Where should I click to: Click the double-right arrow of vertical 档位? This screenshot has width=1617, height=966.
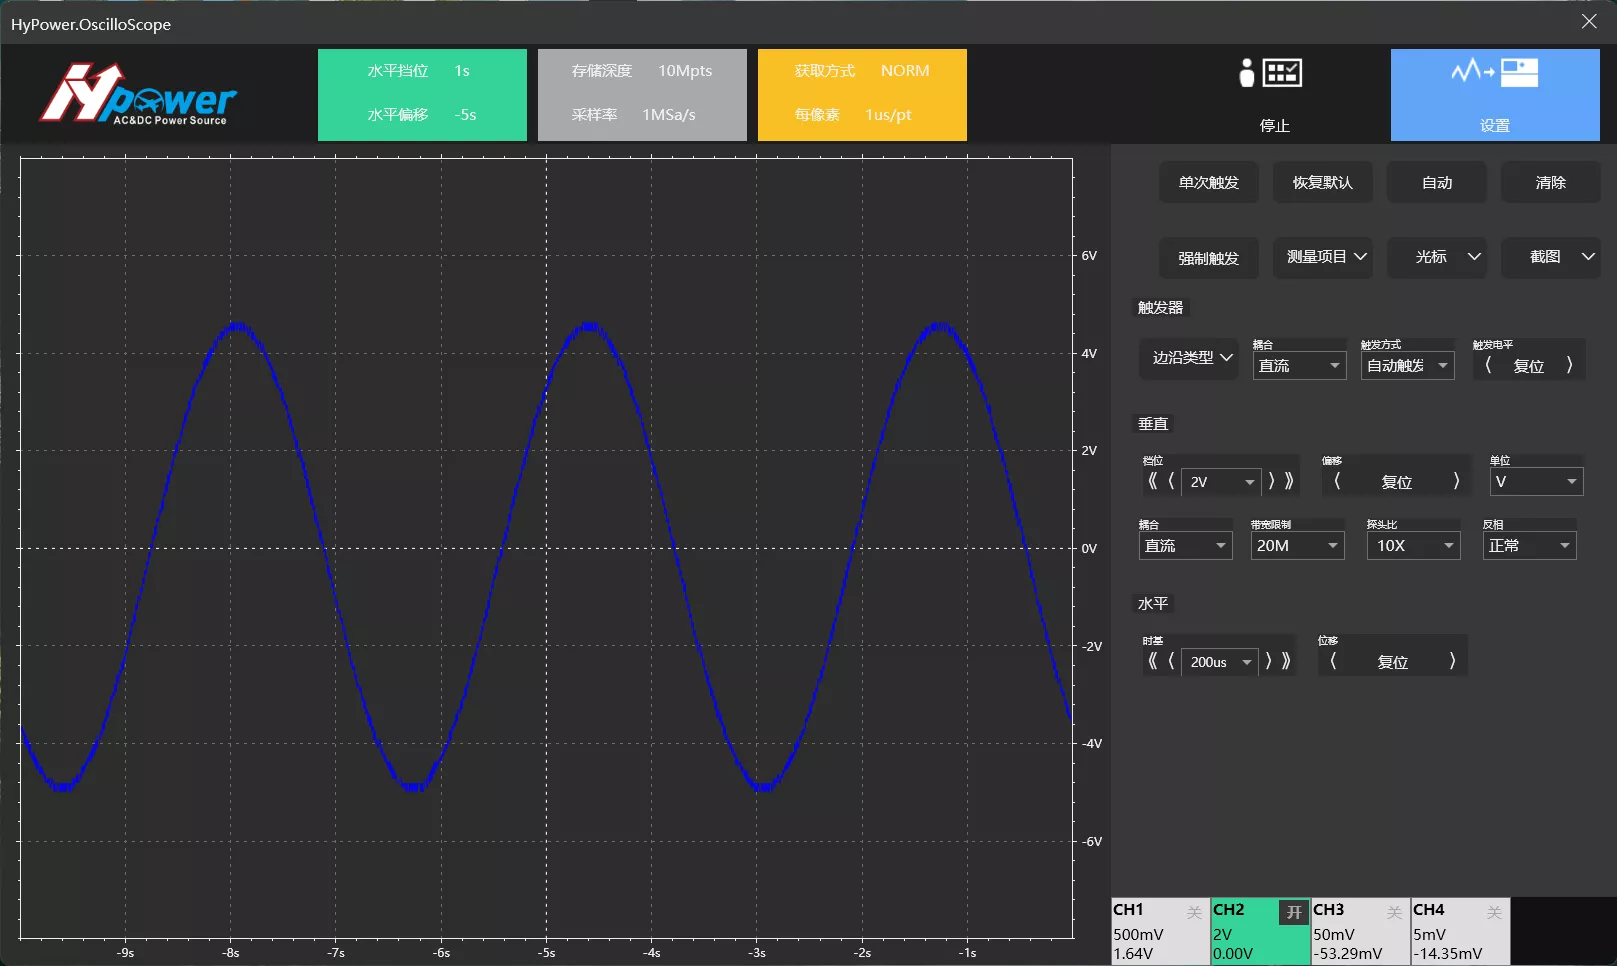[1288, 481]
